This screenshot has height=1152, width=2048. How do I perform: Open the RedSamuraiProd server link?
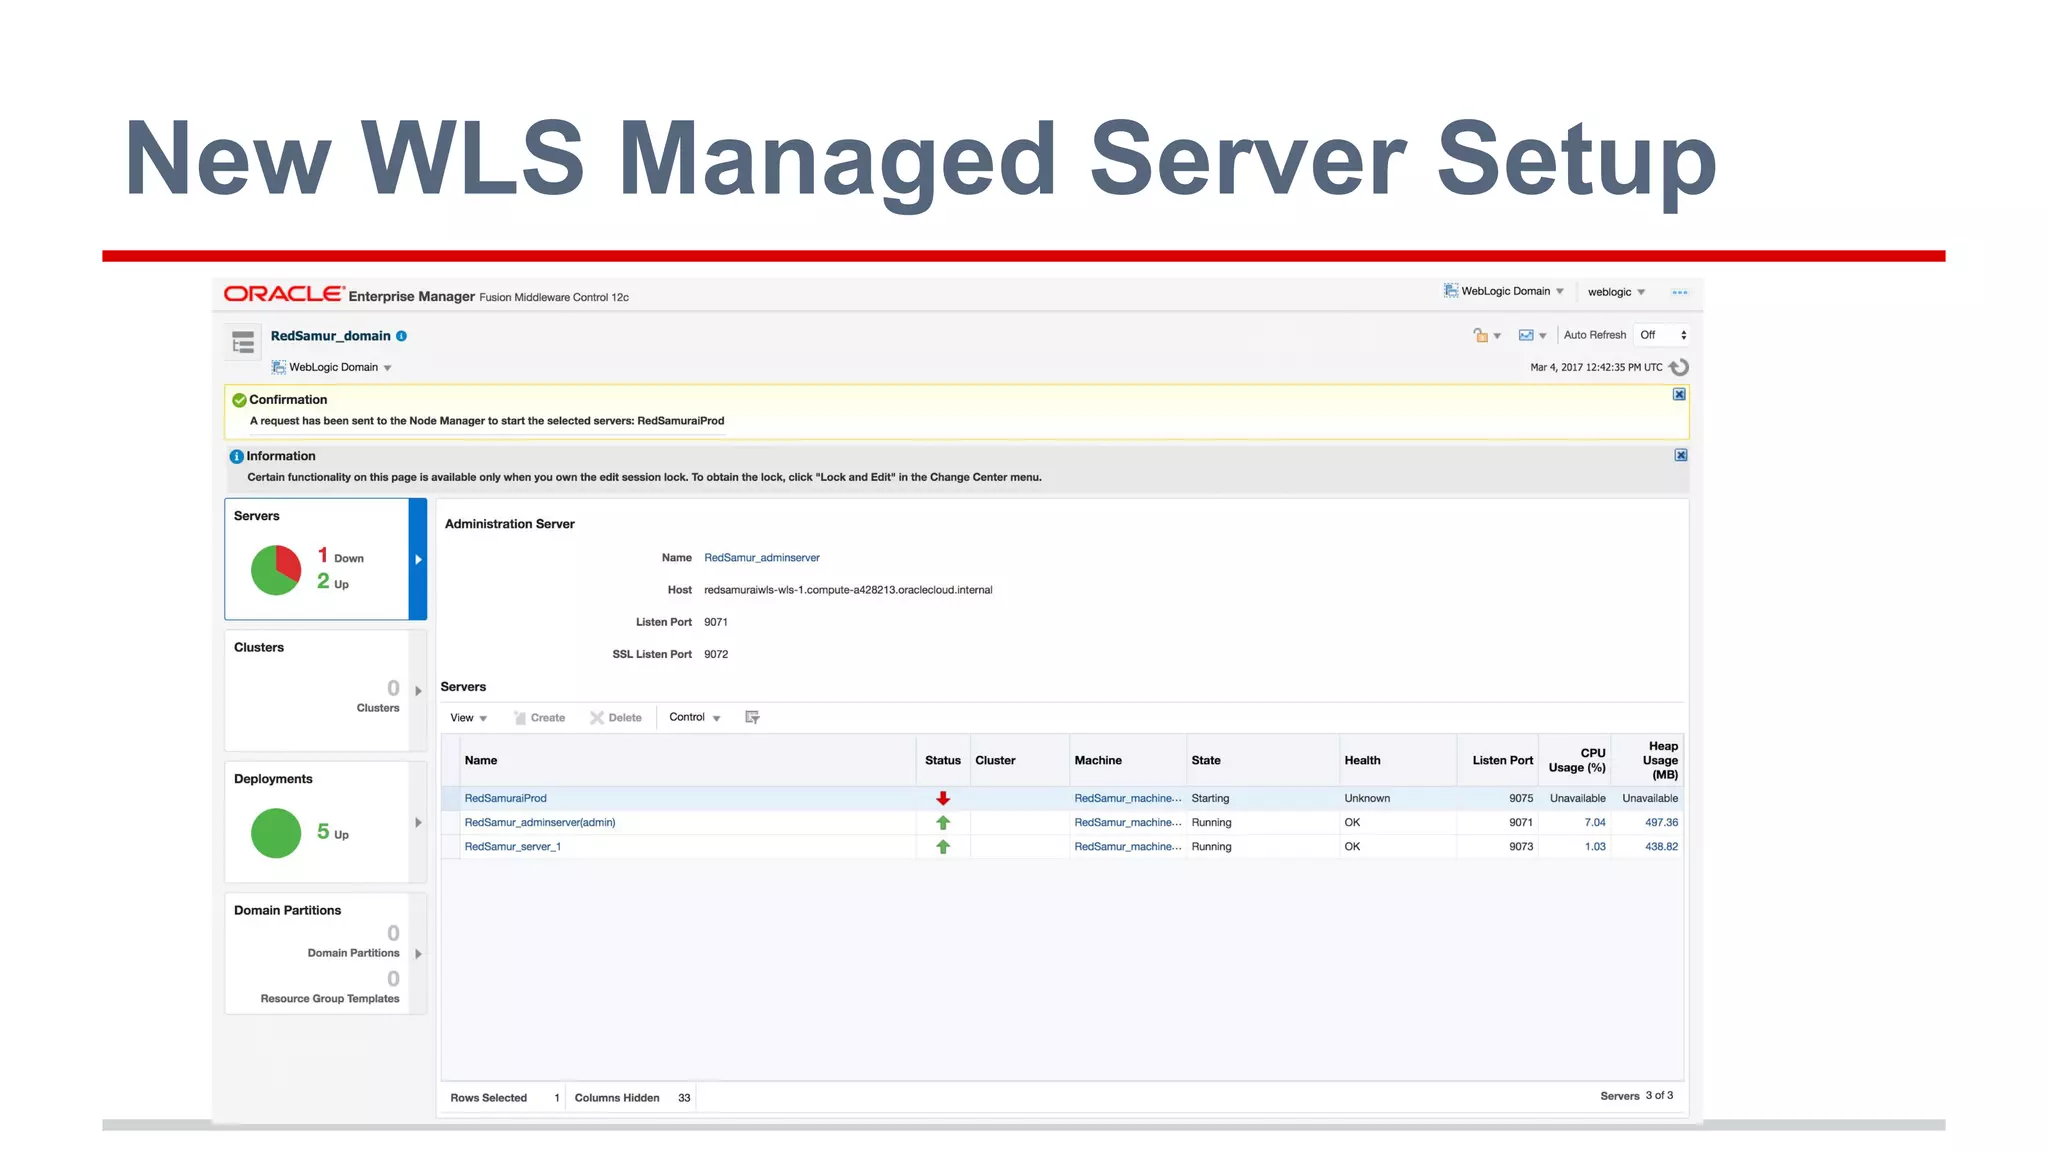point(505,798)
